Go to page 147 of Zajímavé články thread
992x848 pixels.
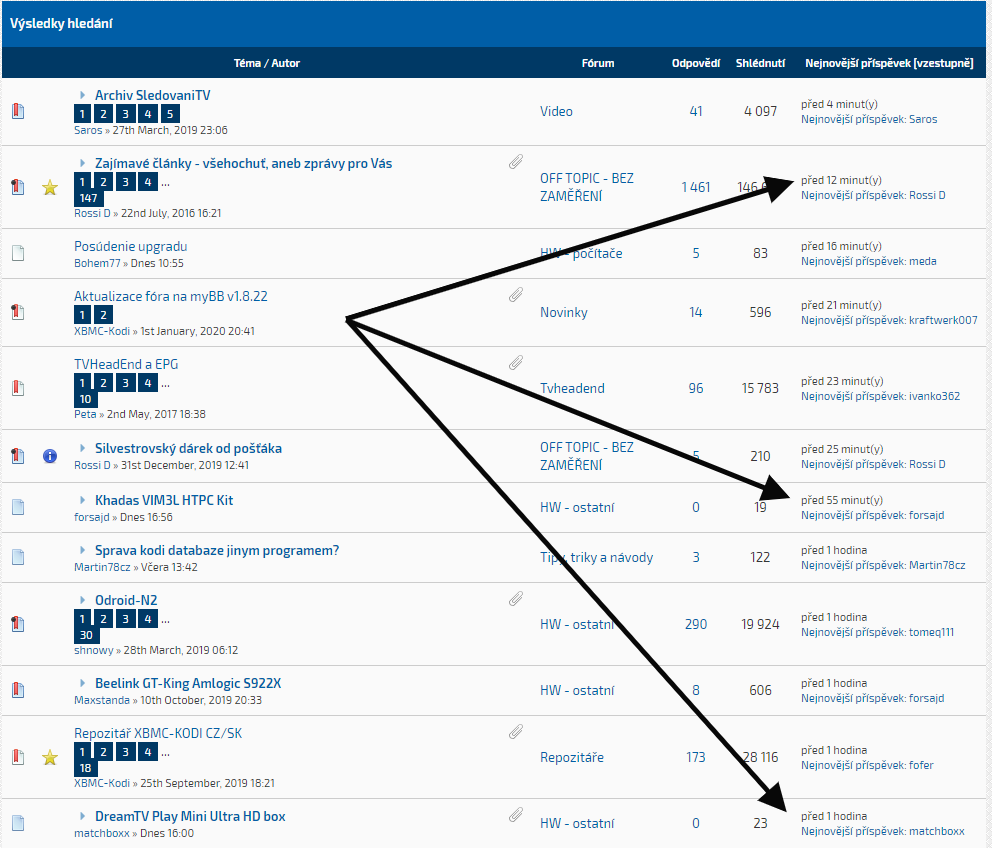point(87,199)
